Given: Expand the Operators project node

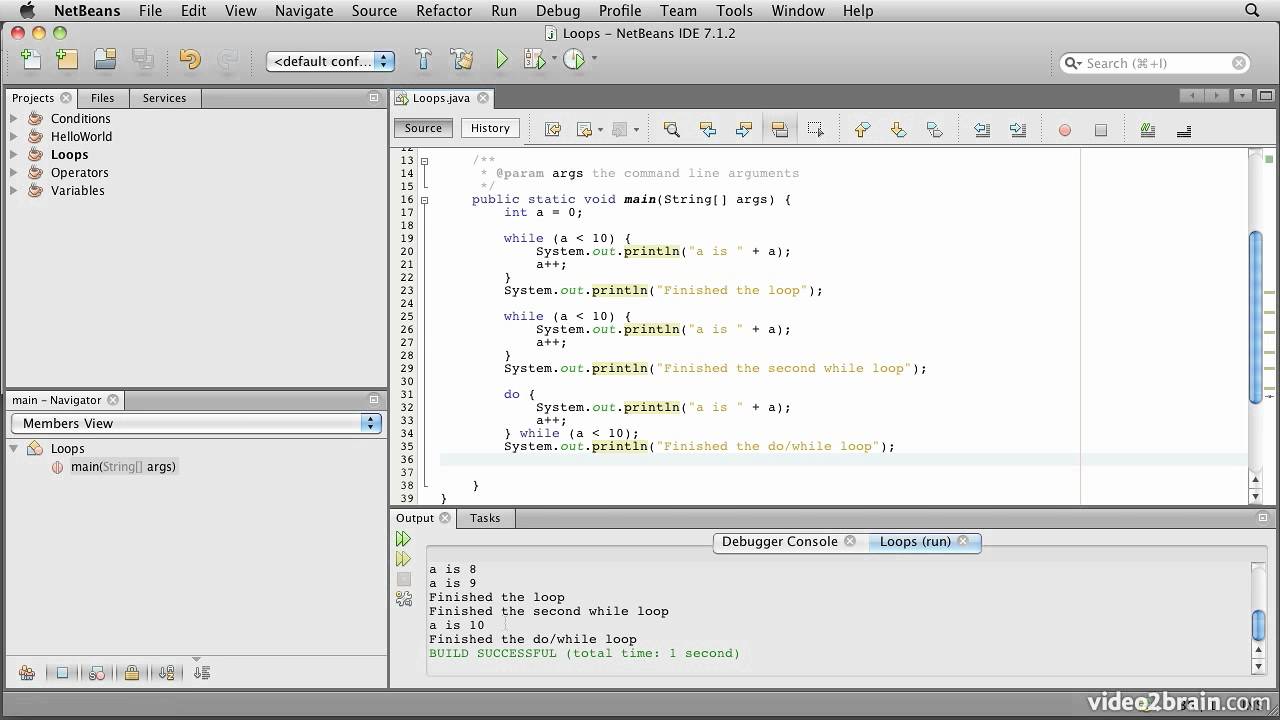Looking at the screenshot, I should click(x=14, y=172).
